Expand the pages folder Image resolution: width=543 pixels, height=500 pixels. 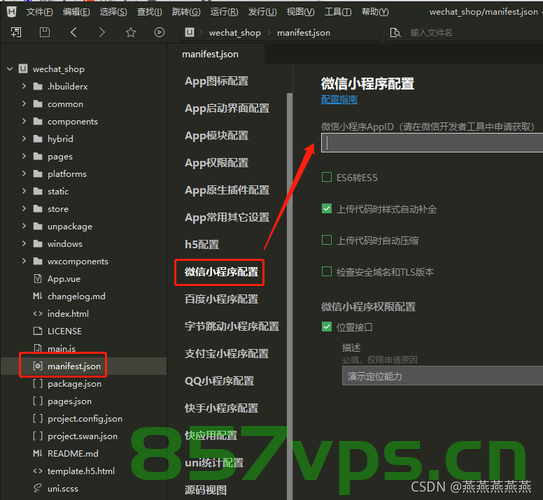[x=24, y=156]
